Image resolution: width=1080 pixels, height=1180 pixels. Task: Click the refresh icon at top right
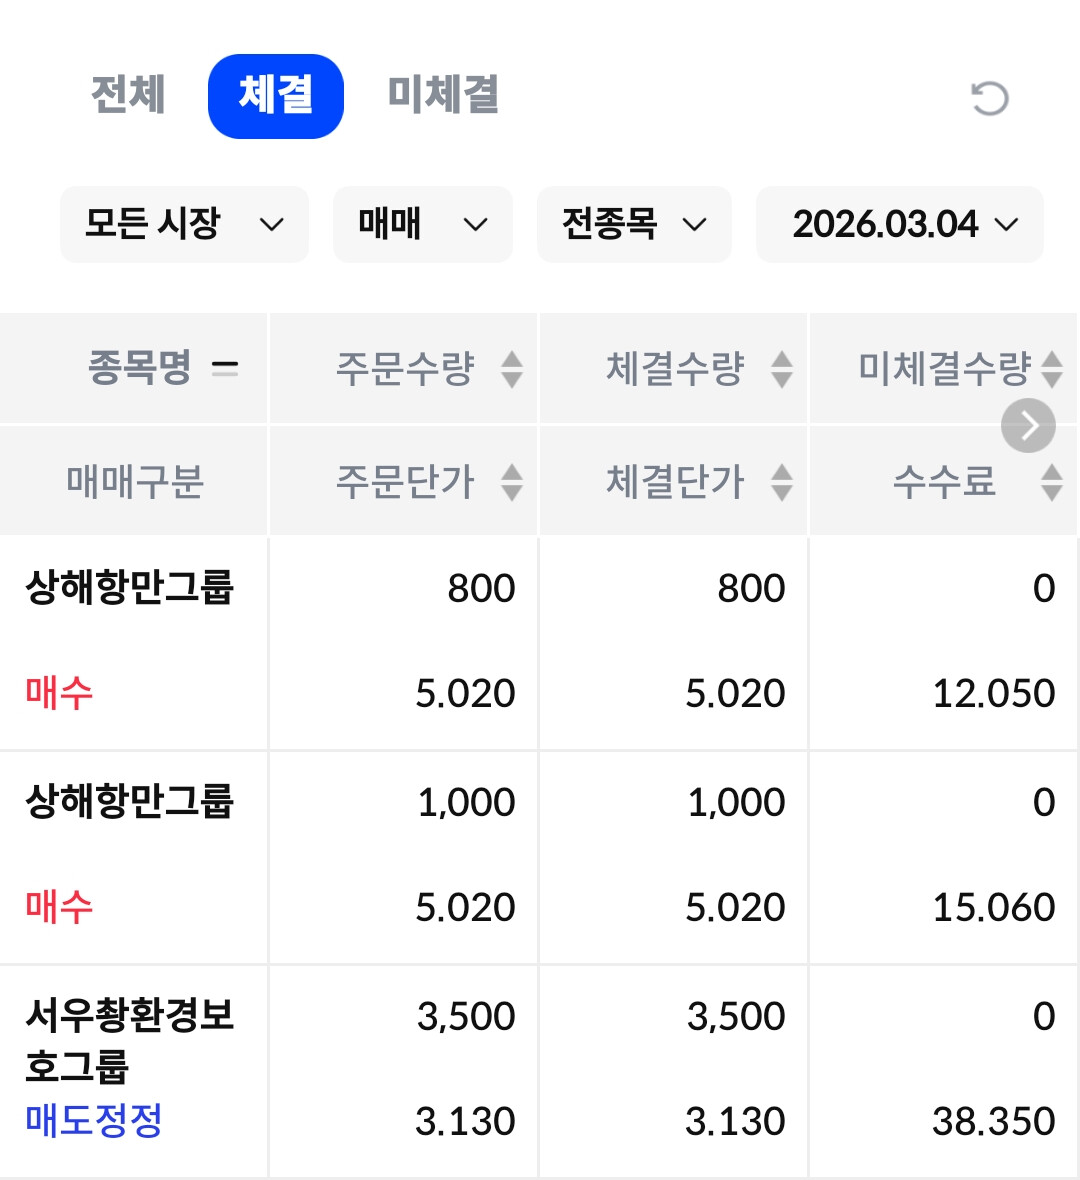pyautogui.click(x=990, y=98)
